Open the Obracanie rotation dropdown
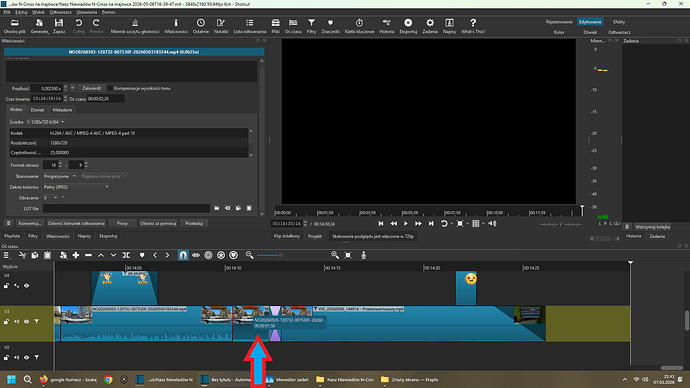 (x=50, y=198)
